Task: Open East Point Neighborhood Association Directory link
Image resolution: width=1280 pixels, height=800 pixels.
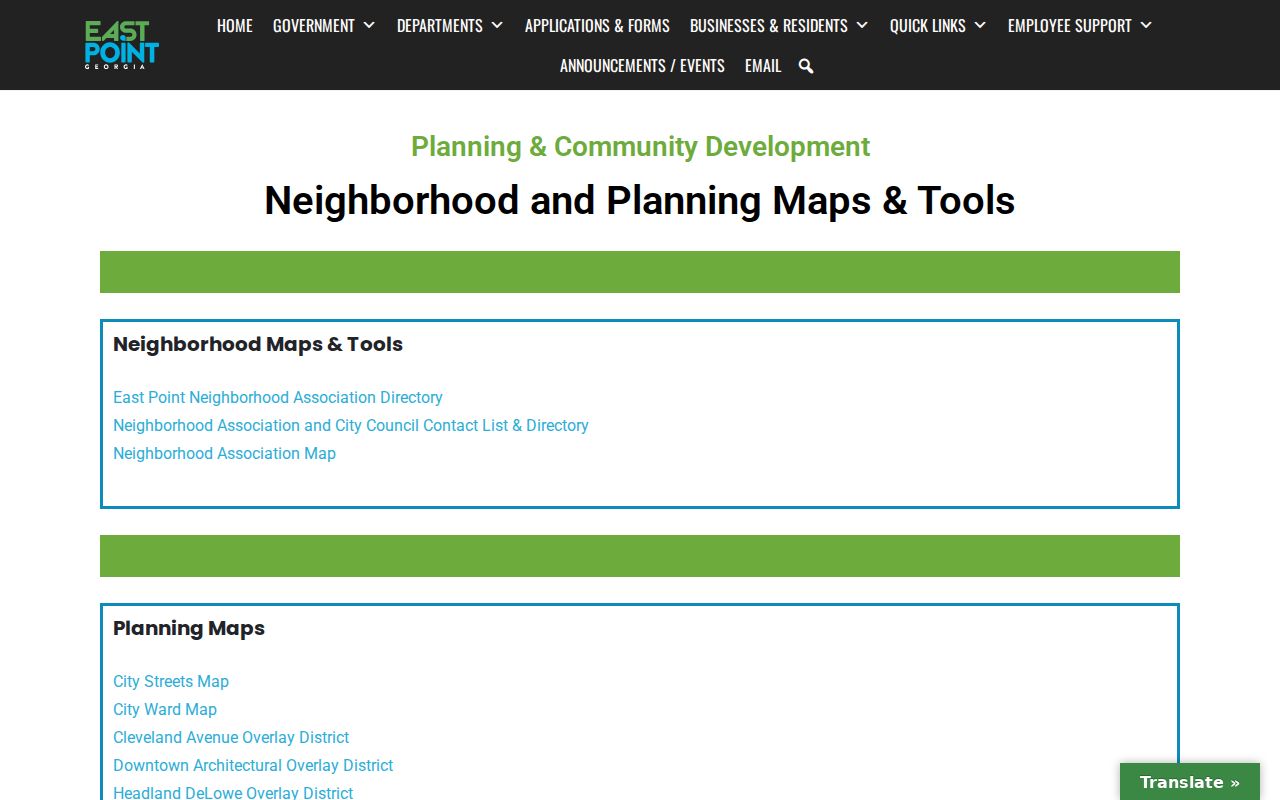Action: tap(278, 397)
